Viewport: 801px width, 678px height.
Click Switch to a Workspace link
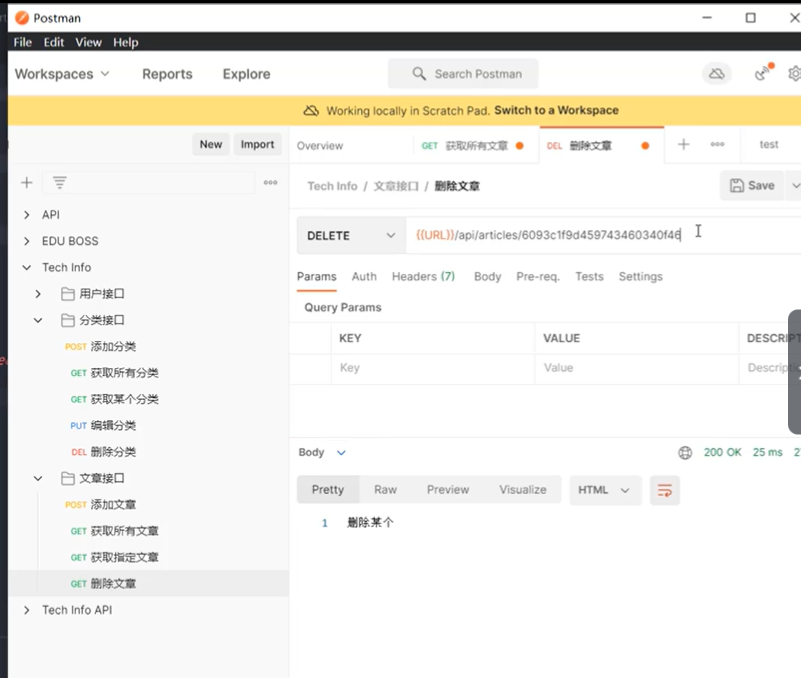[556, 110]
